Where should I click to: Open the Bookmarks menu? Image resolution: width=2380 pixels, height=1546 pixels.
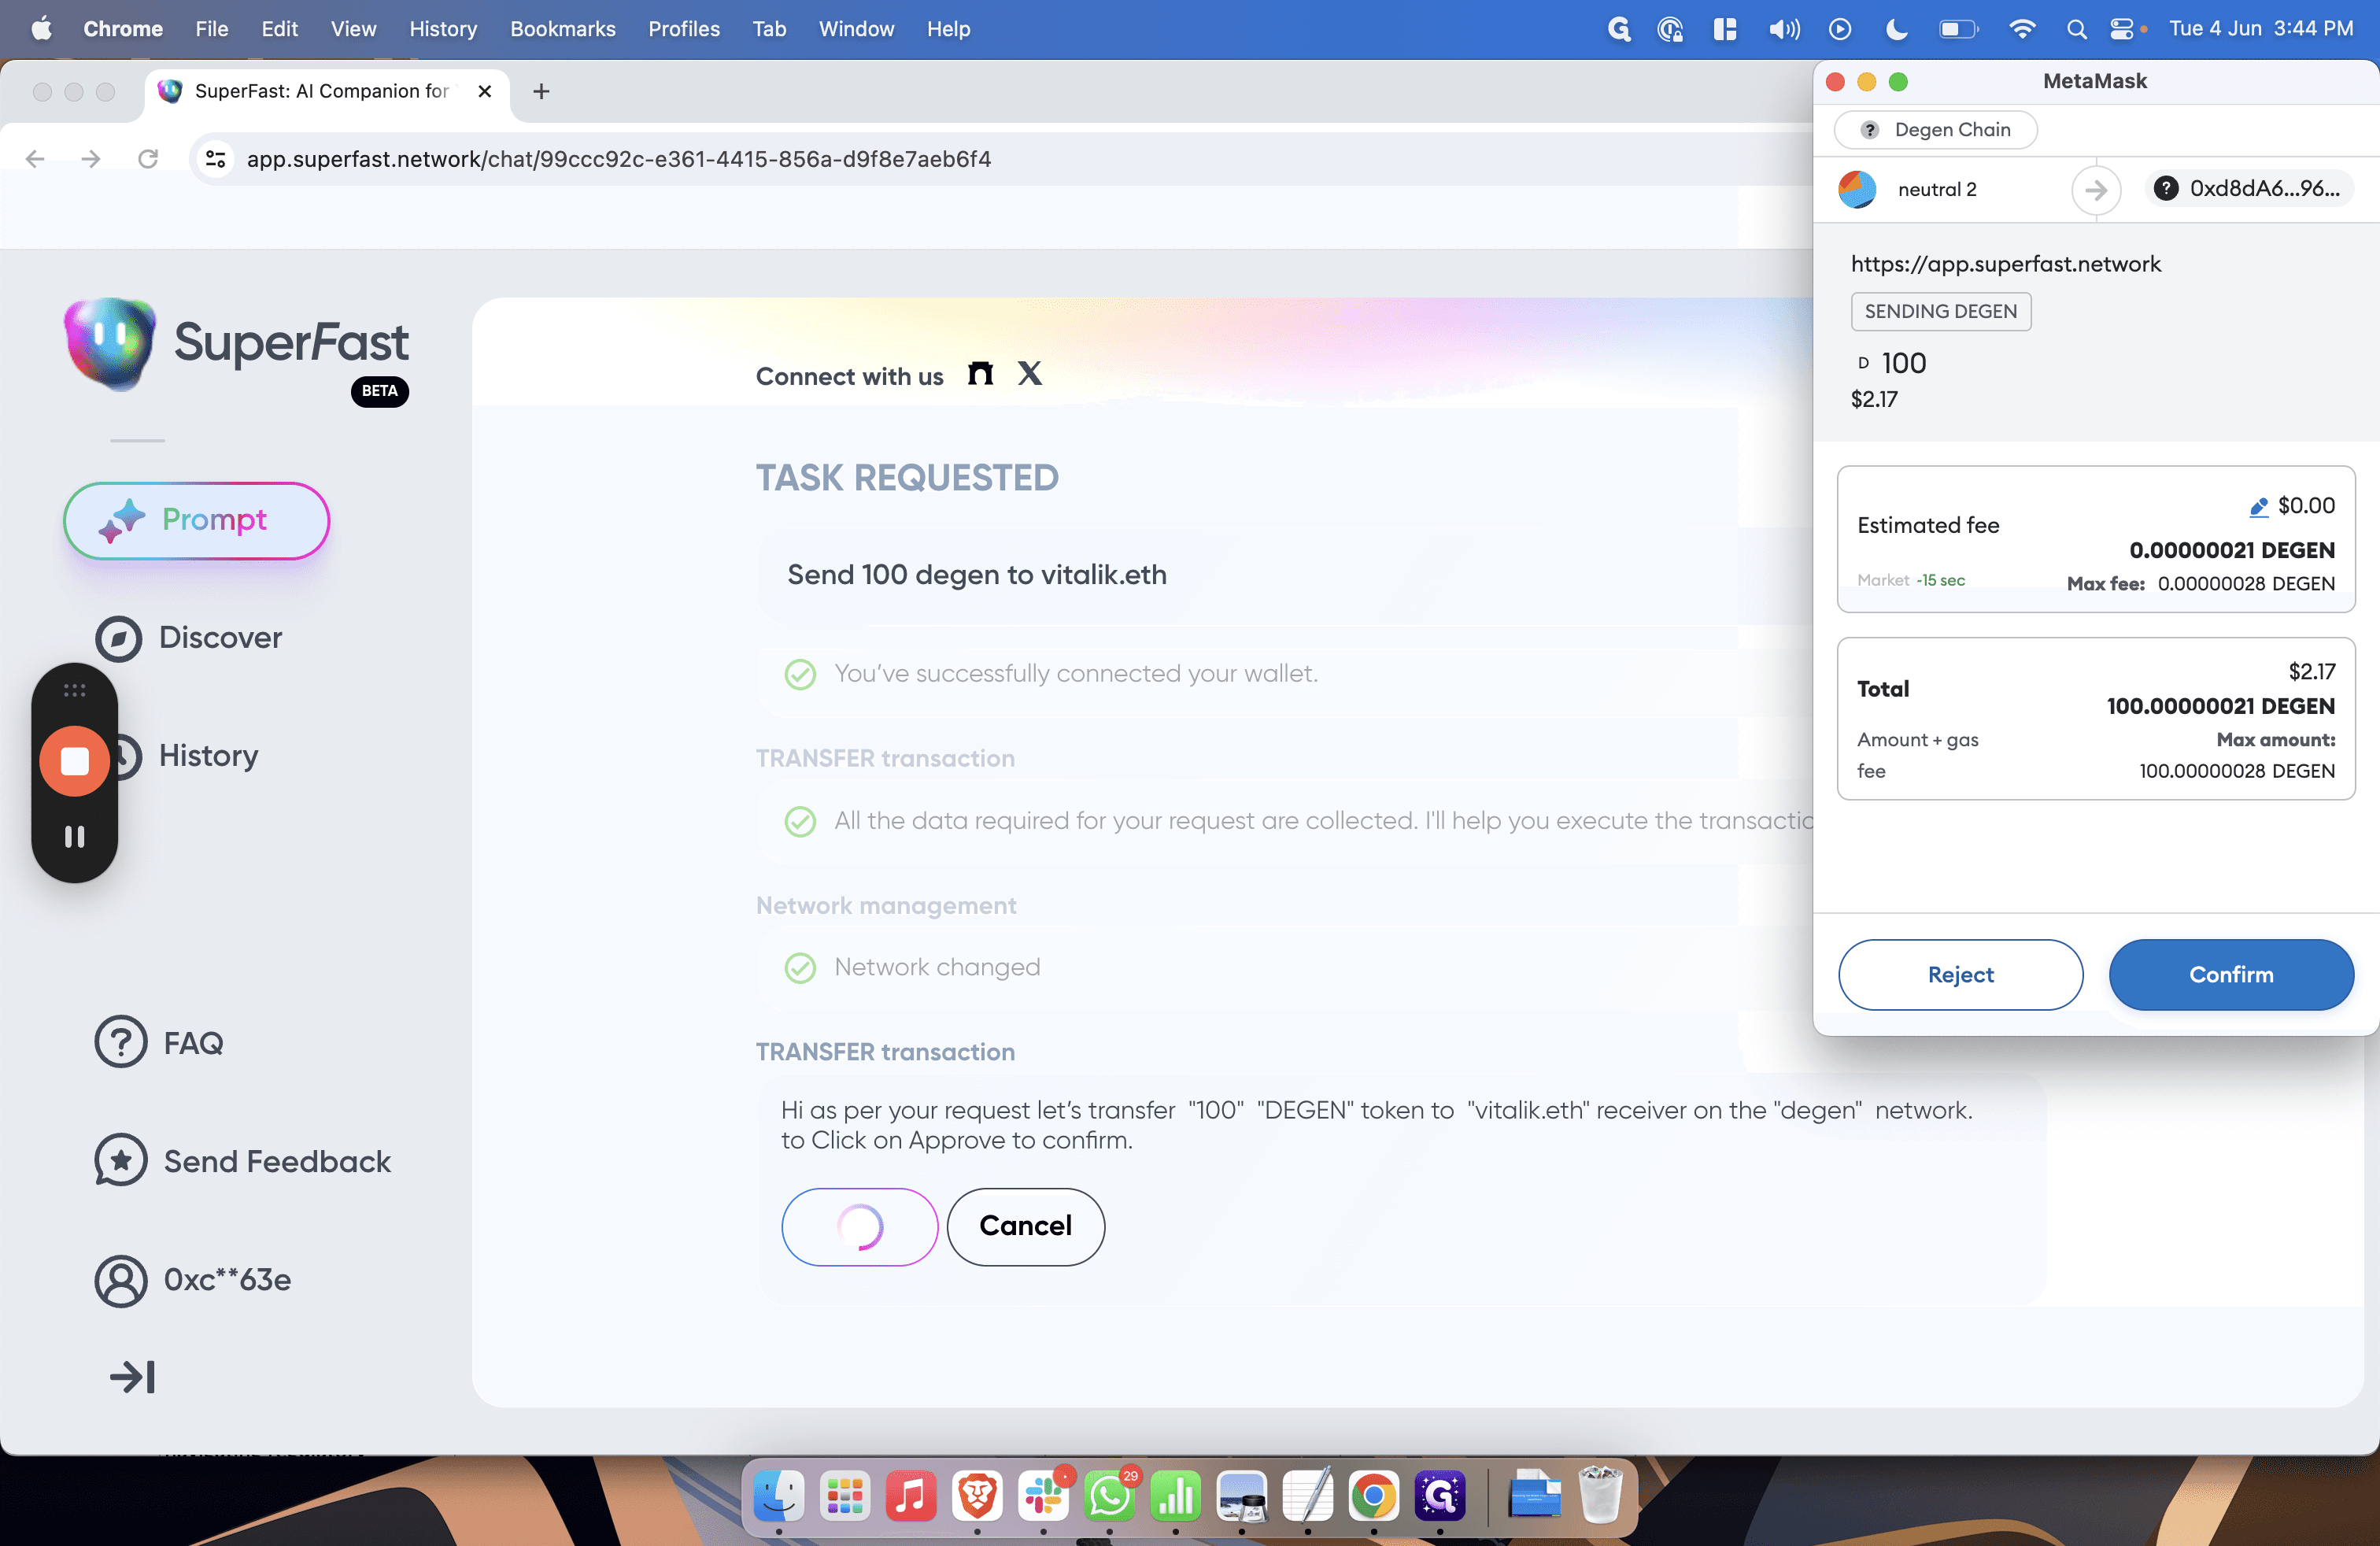click(563, 29)
